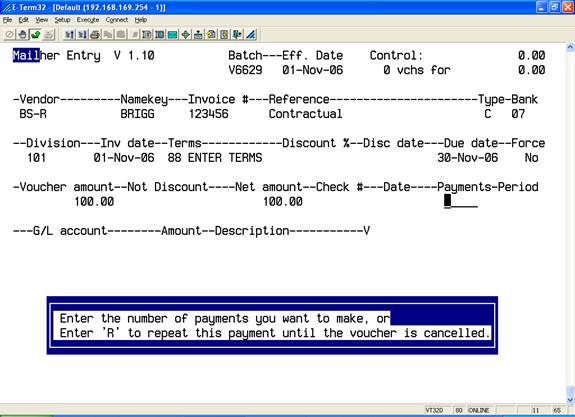Click the terms text '88 ENTER TERMS'

[215, 158]
